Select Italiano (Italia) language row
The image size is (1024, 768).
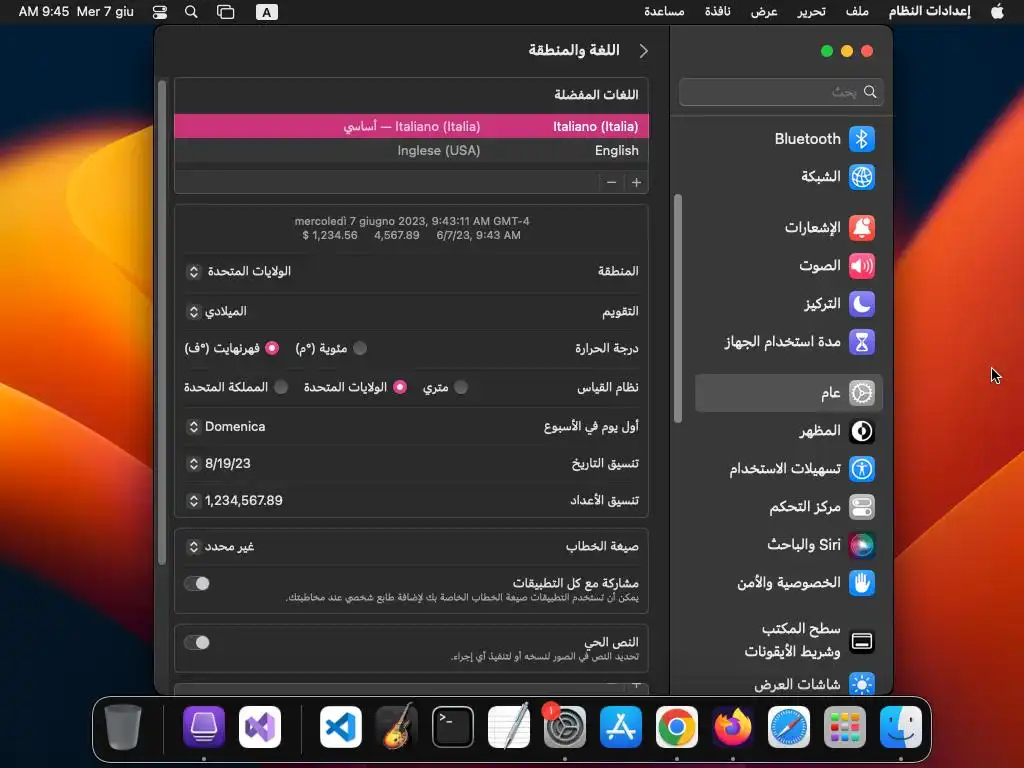[x=411, y=126]
